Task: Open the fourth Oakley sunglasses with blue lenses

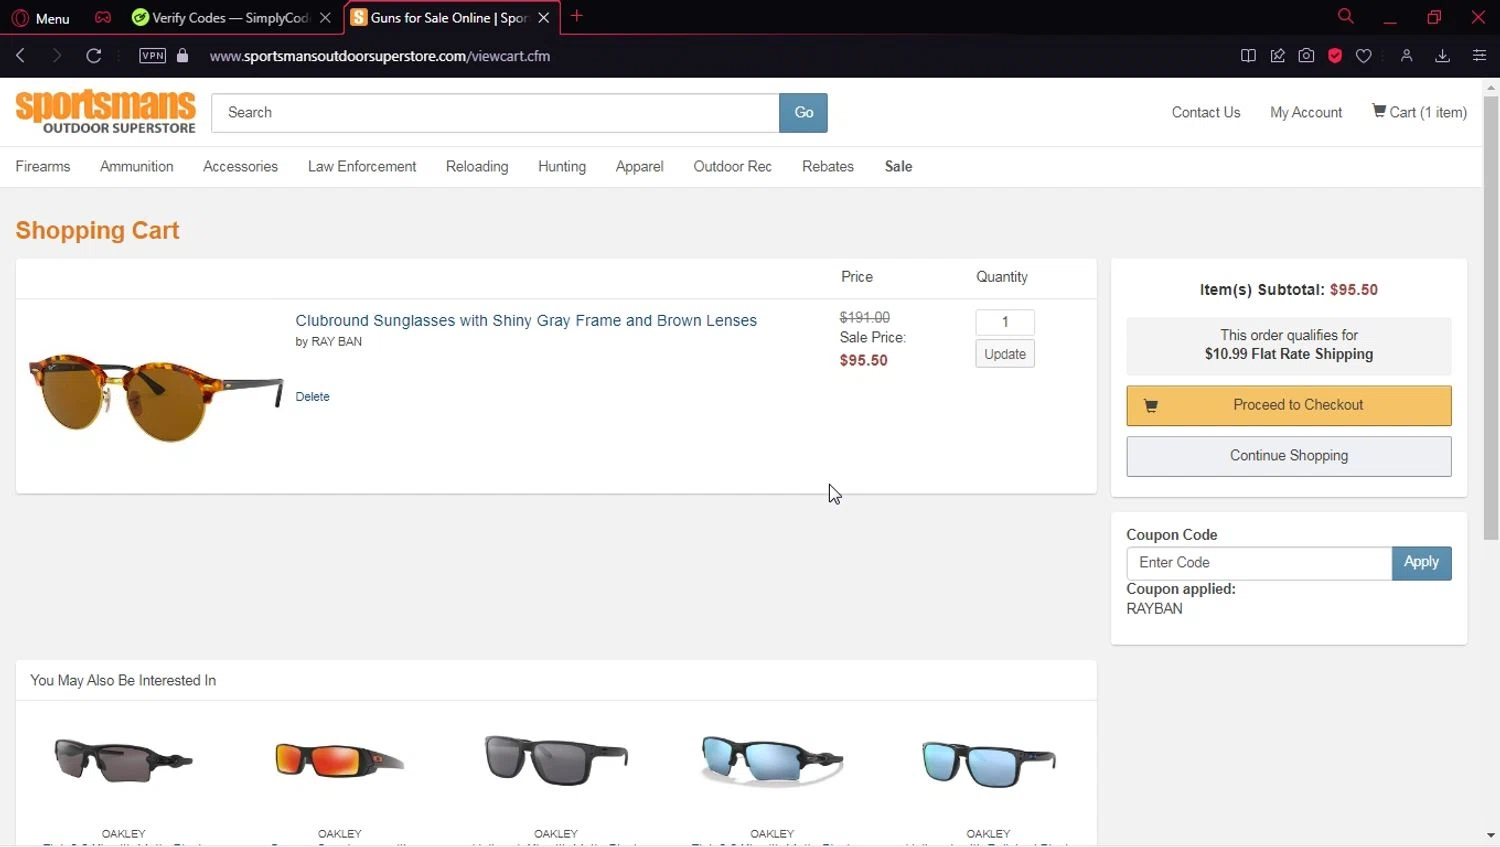Action: coord(772,760)
